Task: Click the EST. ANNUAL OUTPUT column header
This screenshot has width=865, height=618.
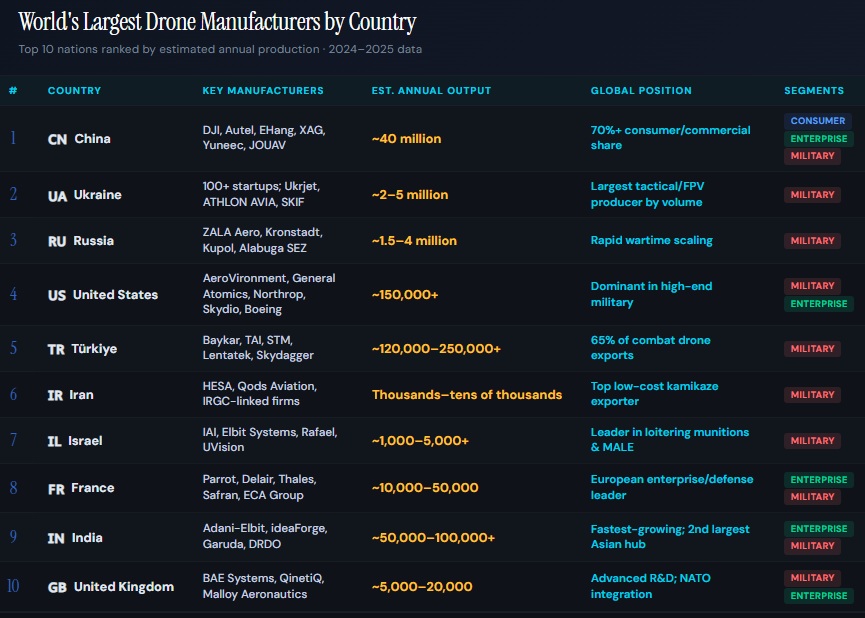Action: coord(431,91)
